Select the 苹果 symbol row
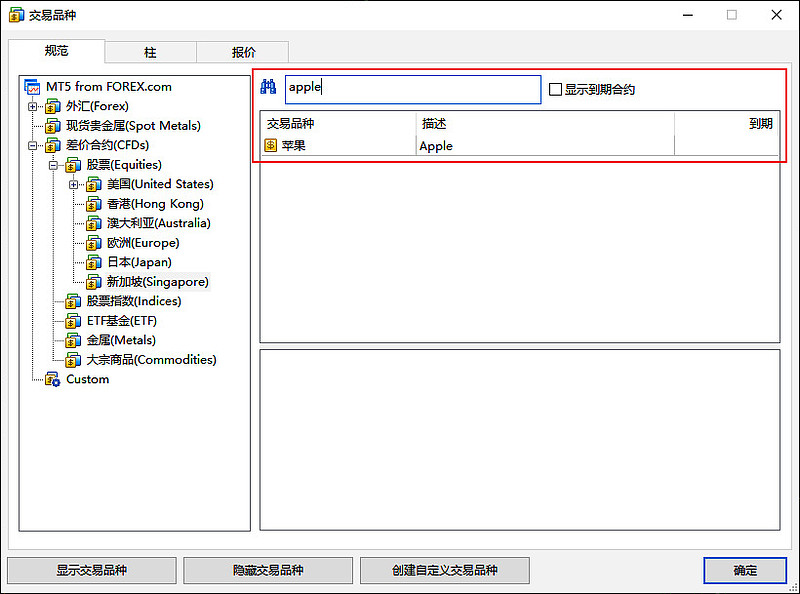 click(x=520, y=145)
